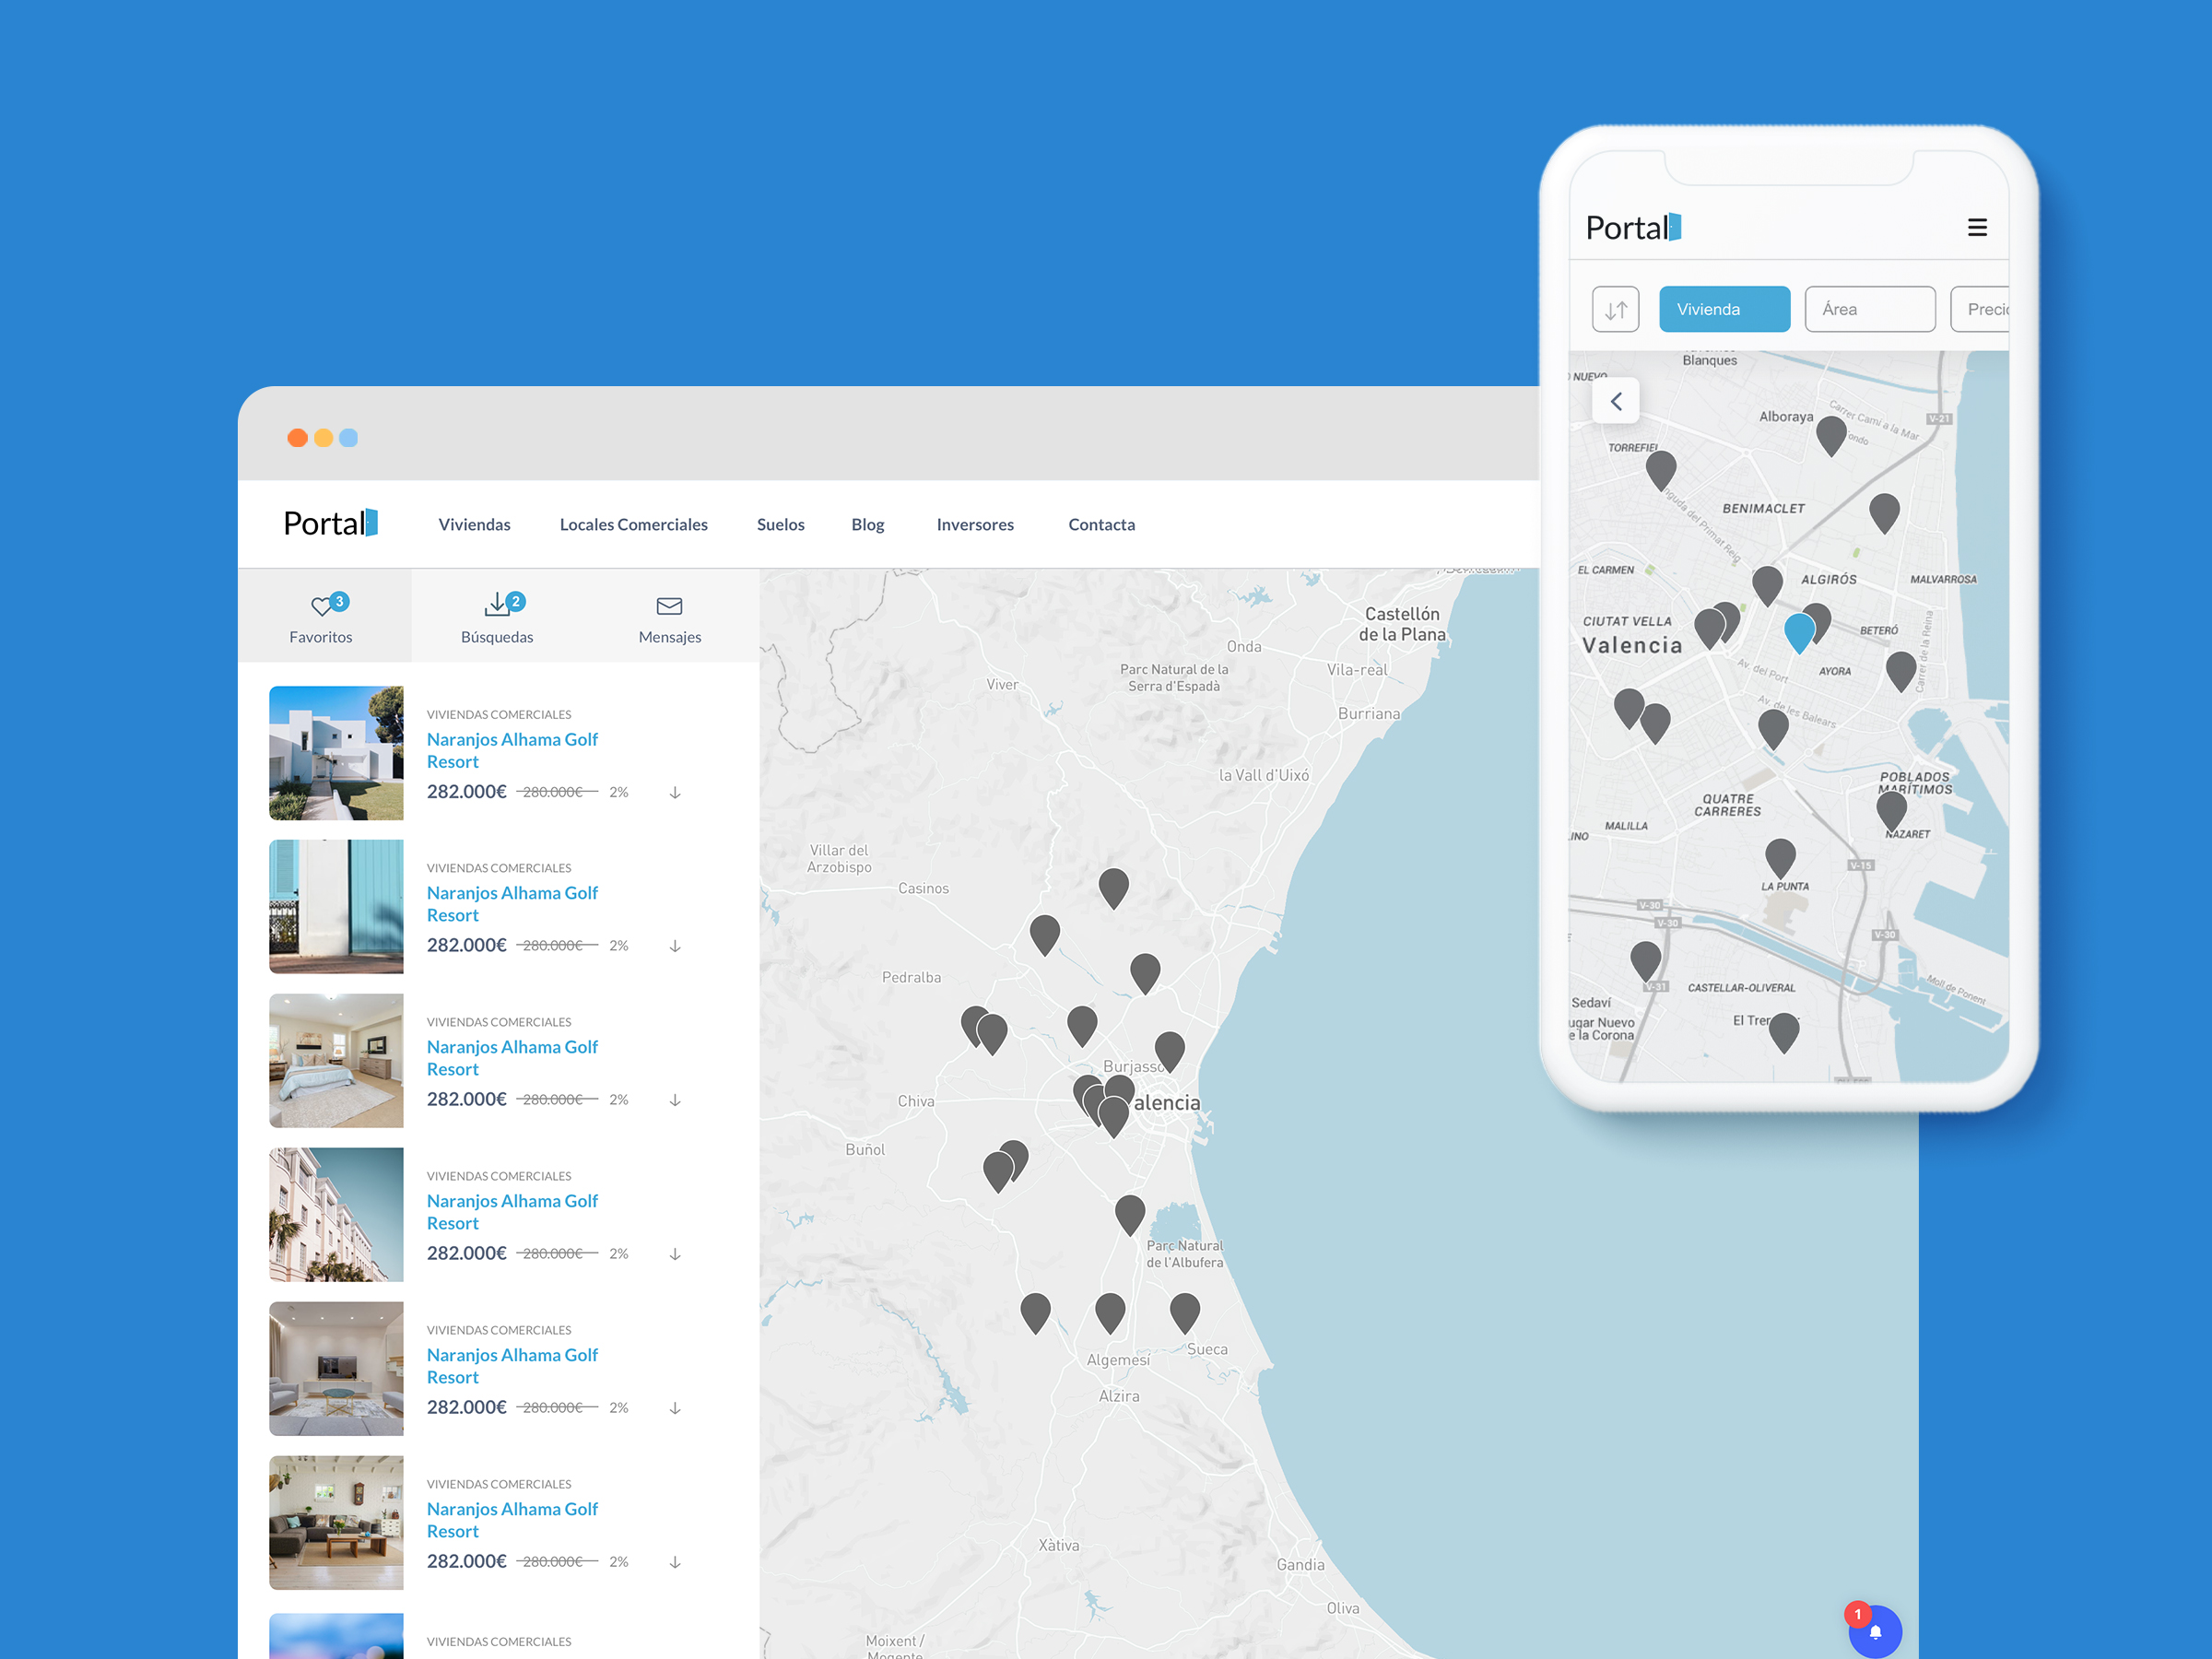
Task: Select the Vivienda filter on phone
Action: click(1724, 309)
